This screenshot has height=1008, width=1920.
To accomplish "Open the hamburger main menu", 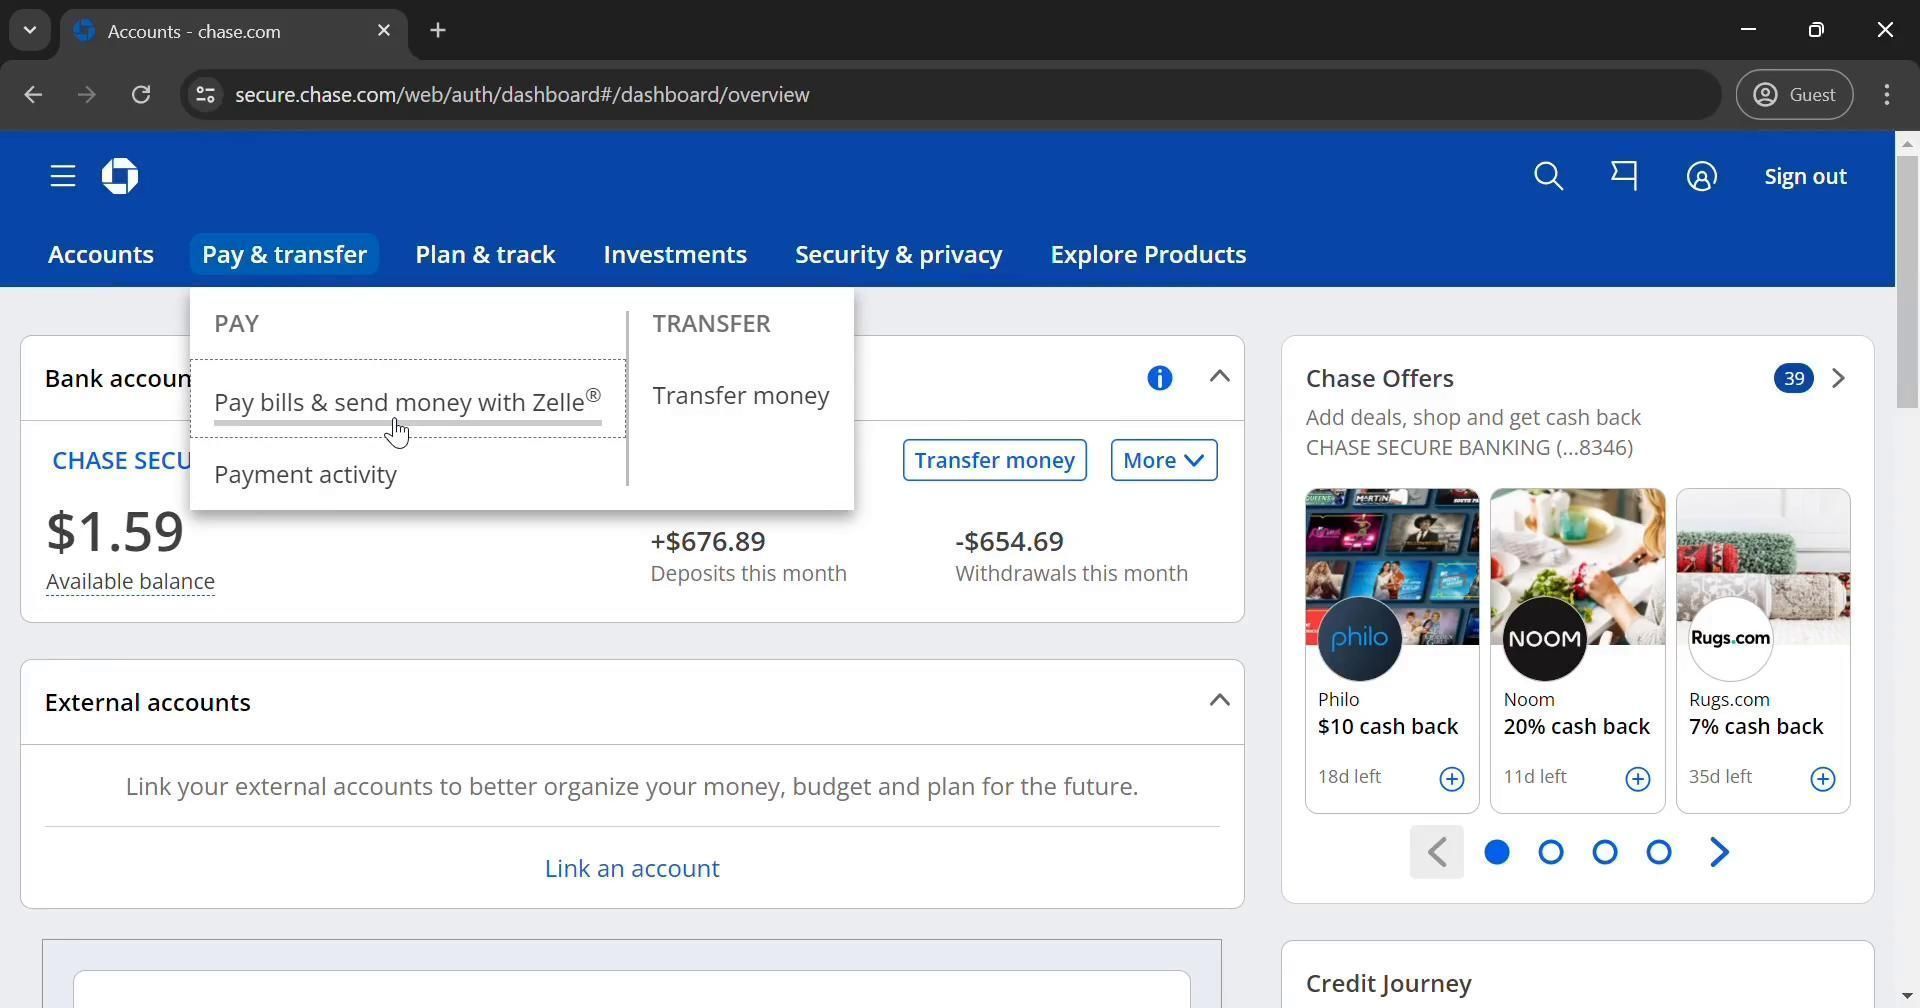I will (x=62, y=177).
